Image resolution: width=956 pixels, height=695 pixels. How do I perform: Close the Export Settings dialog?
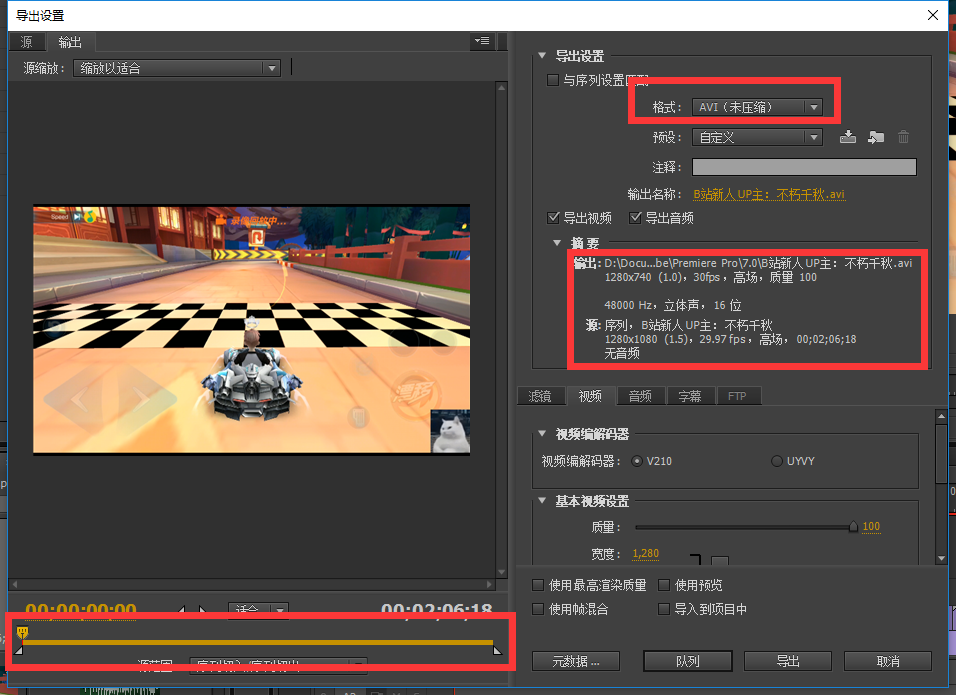[x=933, y=15]
